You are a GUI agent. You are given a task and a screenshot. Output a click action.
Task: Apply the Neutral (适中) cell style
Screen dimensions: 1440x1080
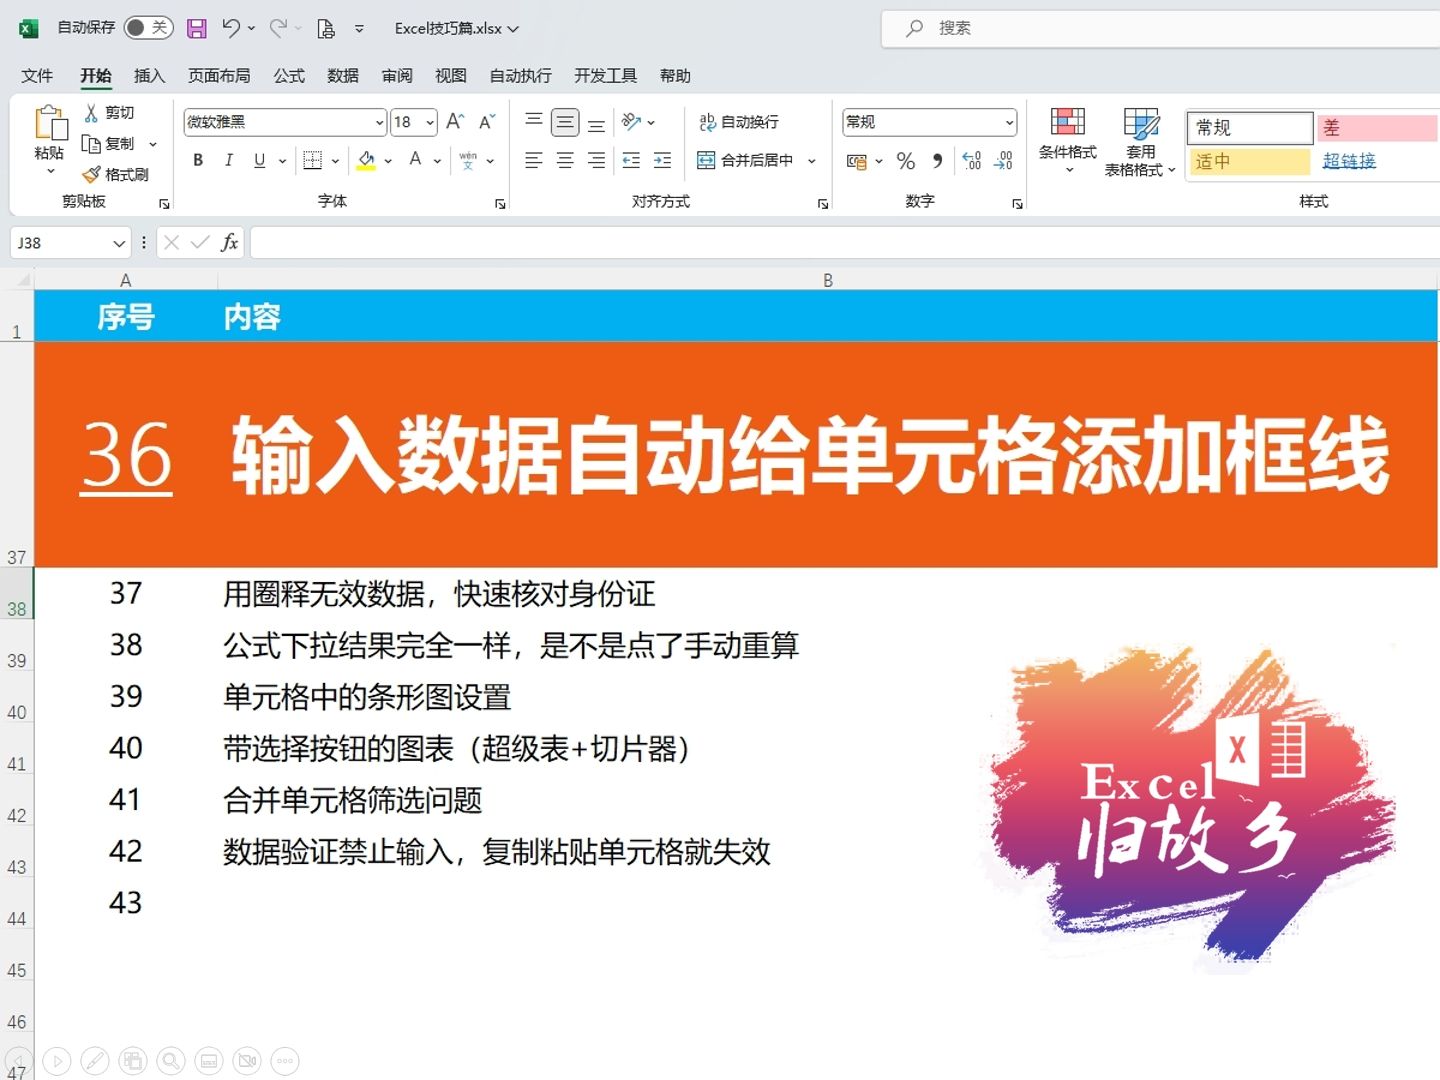pyautogui.click(x=1250, y=161)
